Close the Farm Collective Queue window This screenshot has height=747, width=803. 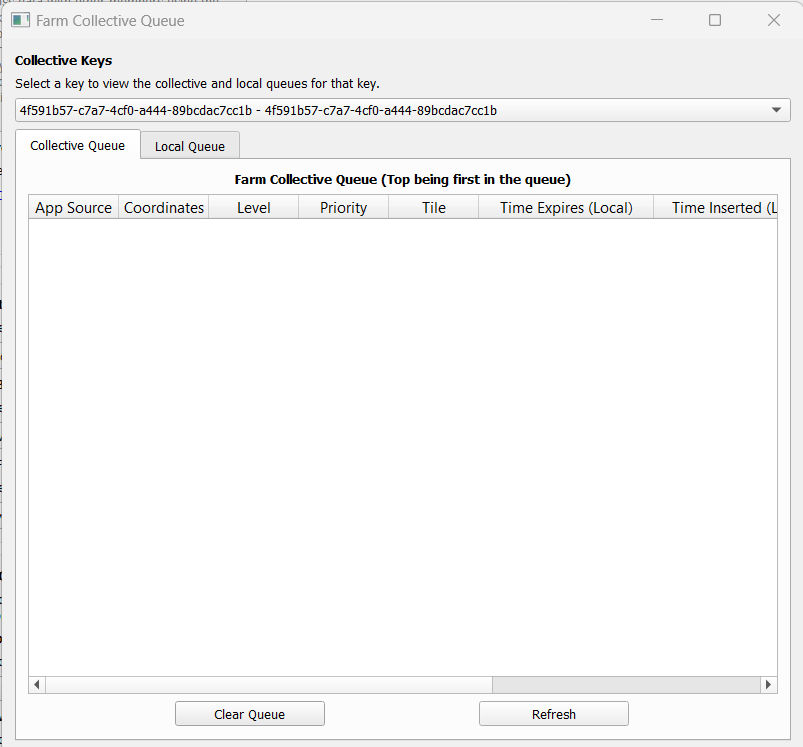773,20
